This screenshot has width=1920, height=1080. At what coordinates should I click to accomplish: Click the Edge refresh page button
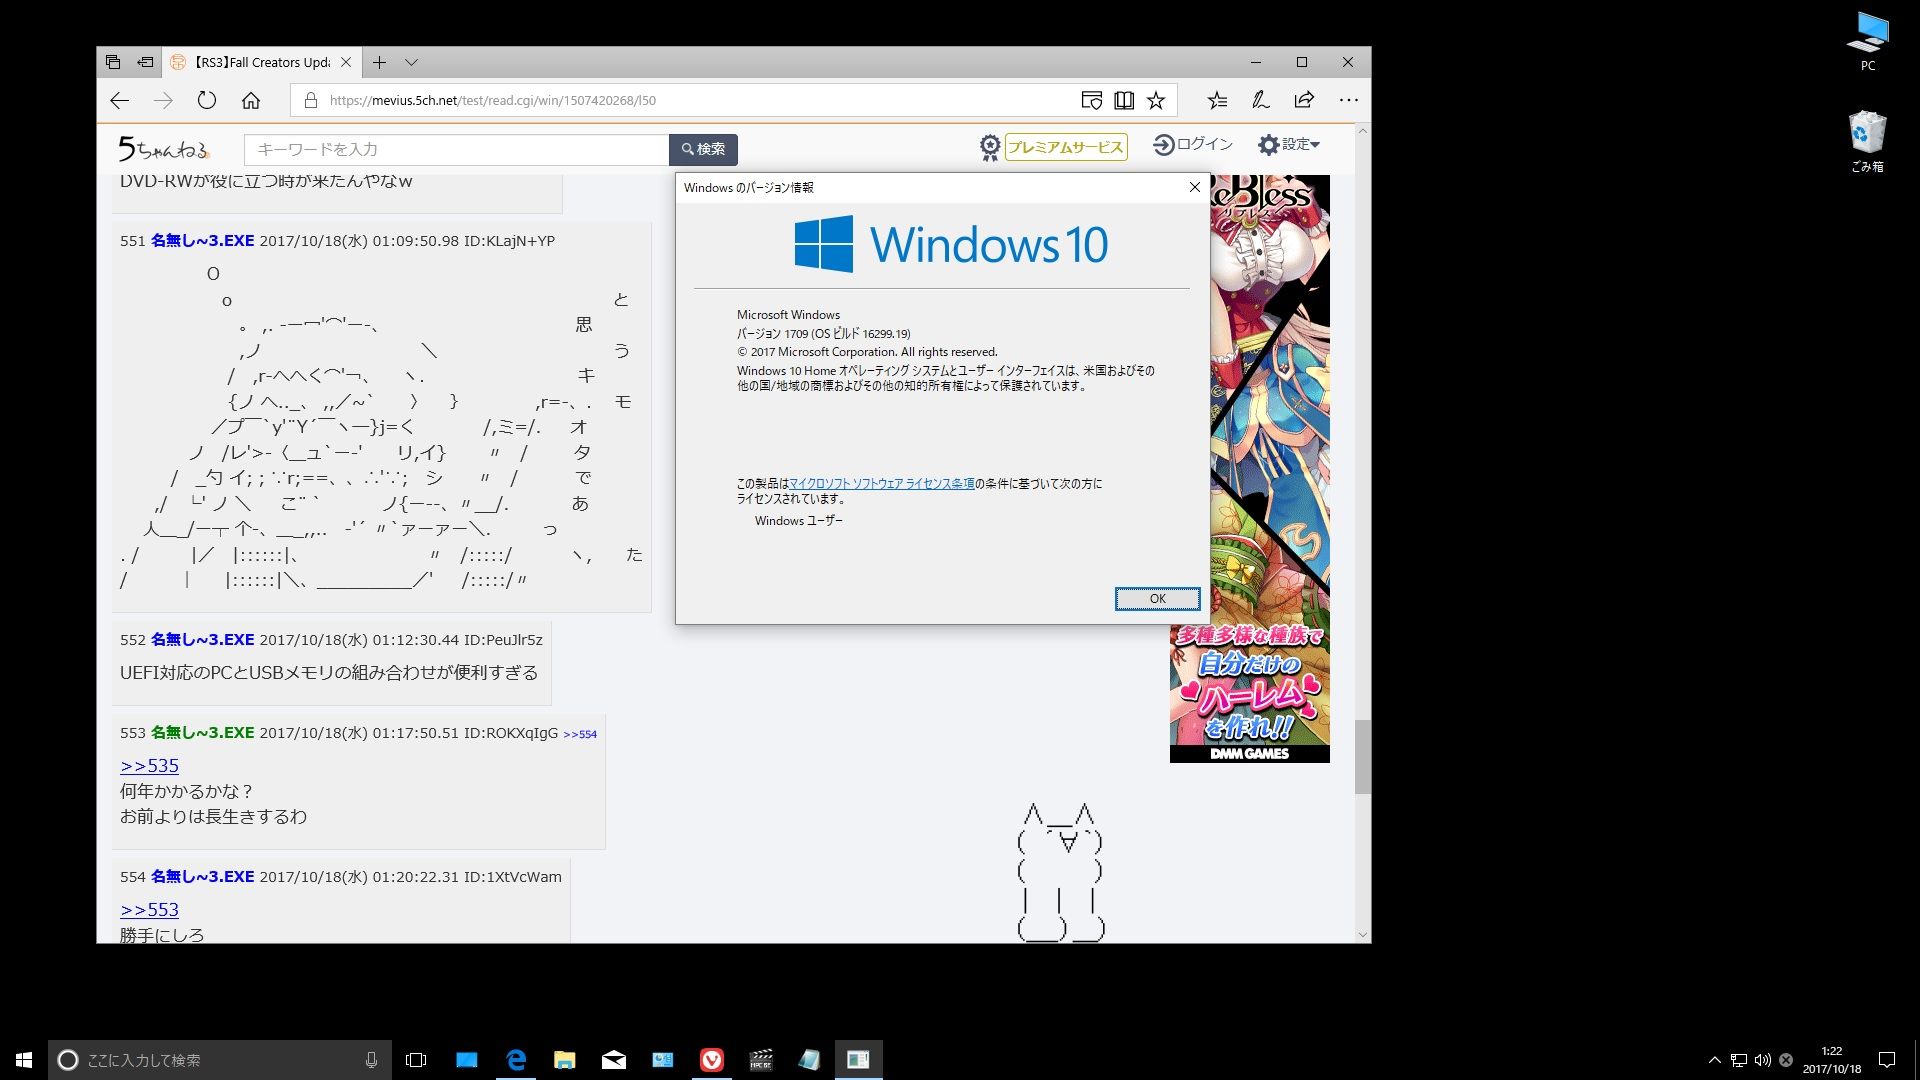click(207, 100)
